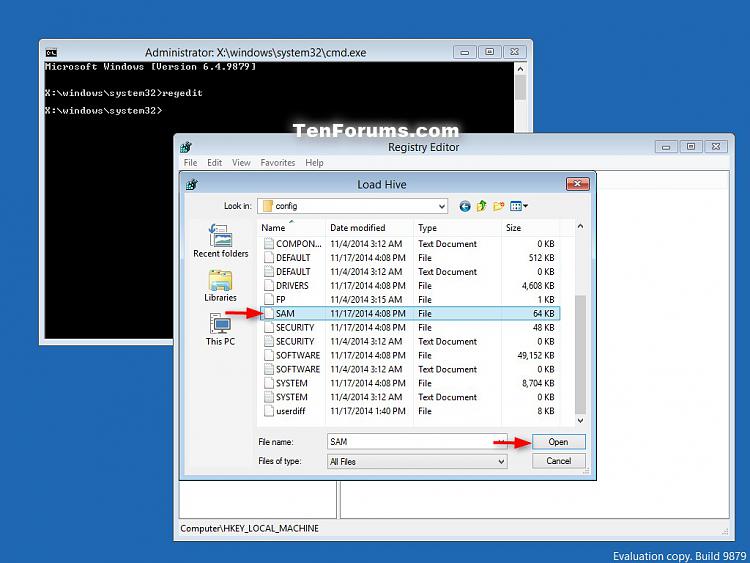Open the File name history dropdown
The width and height of the screenshot is (750, 563).
pyautogui.click(x=501, y=442)
